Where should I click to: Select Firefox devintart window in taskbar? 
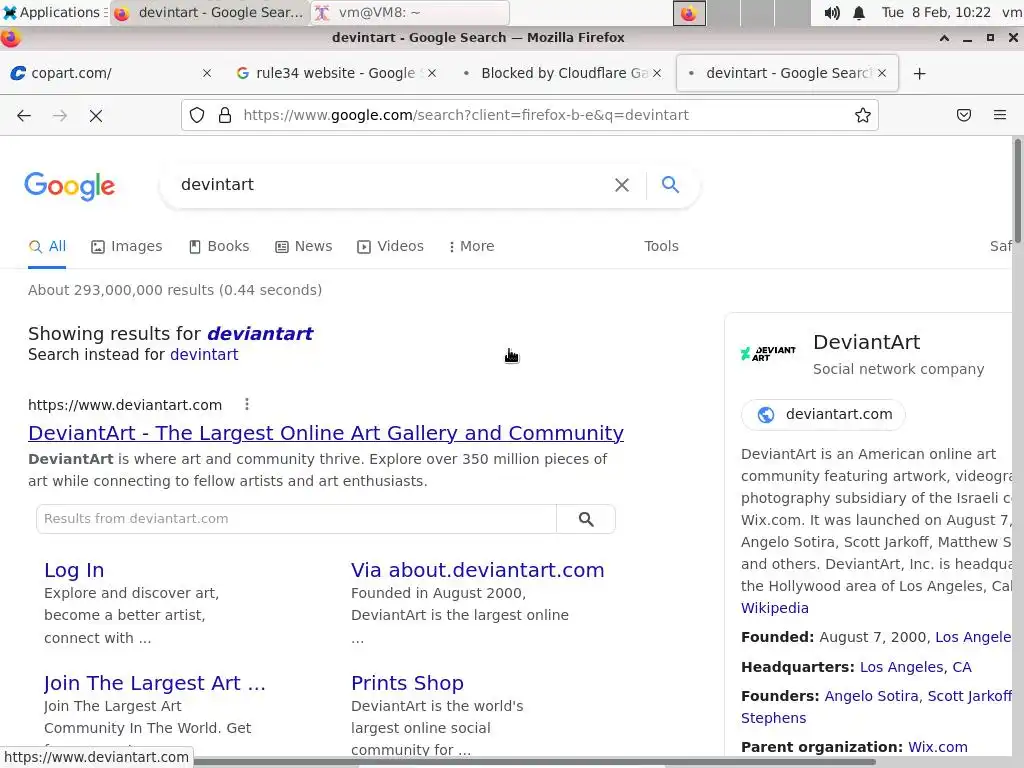(209, 13)
